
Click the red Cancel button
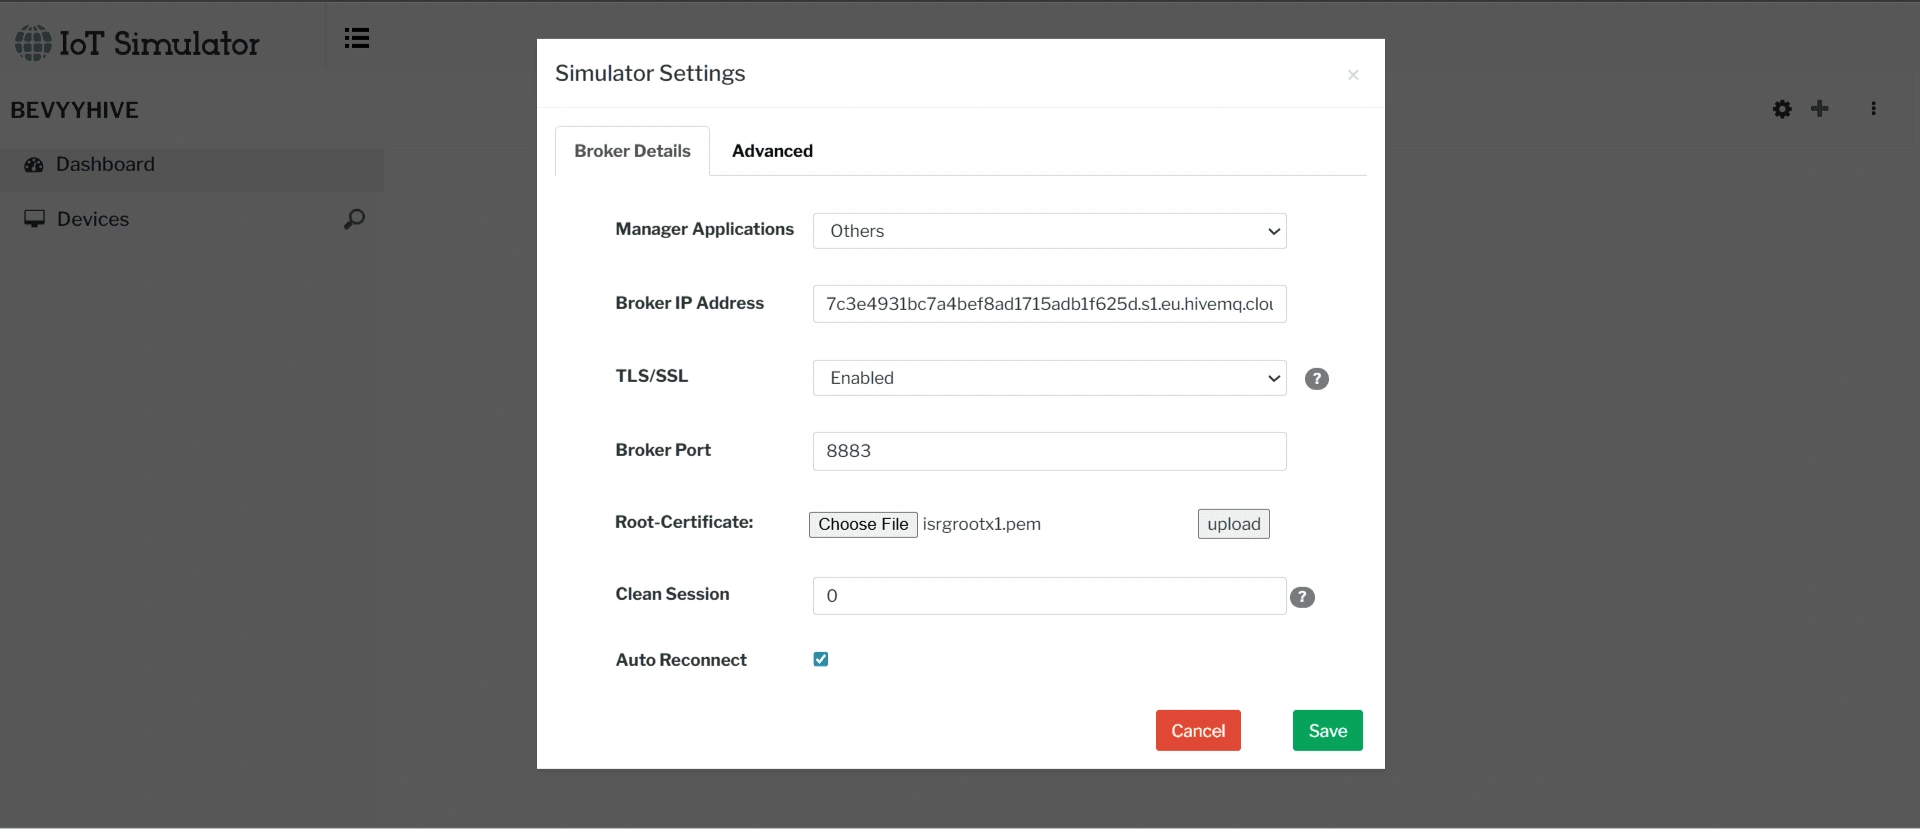coord(1198,731)
